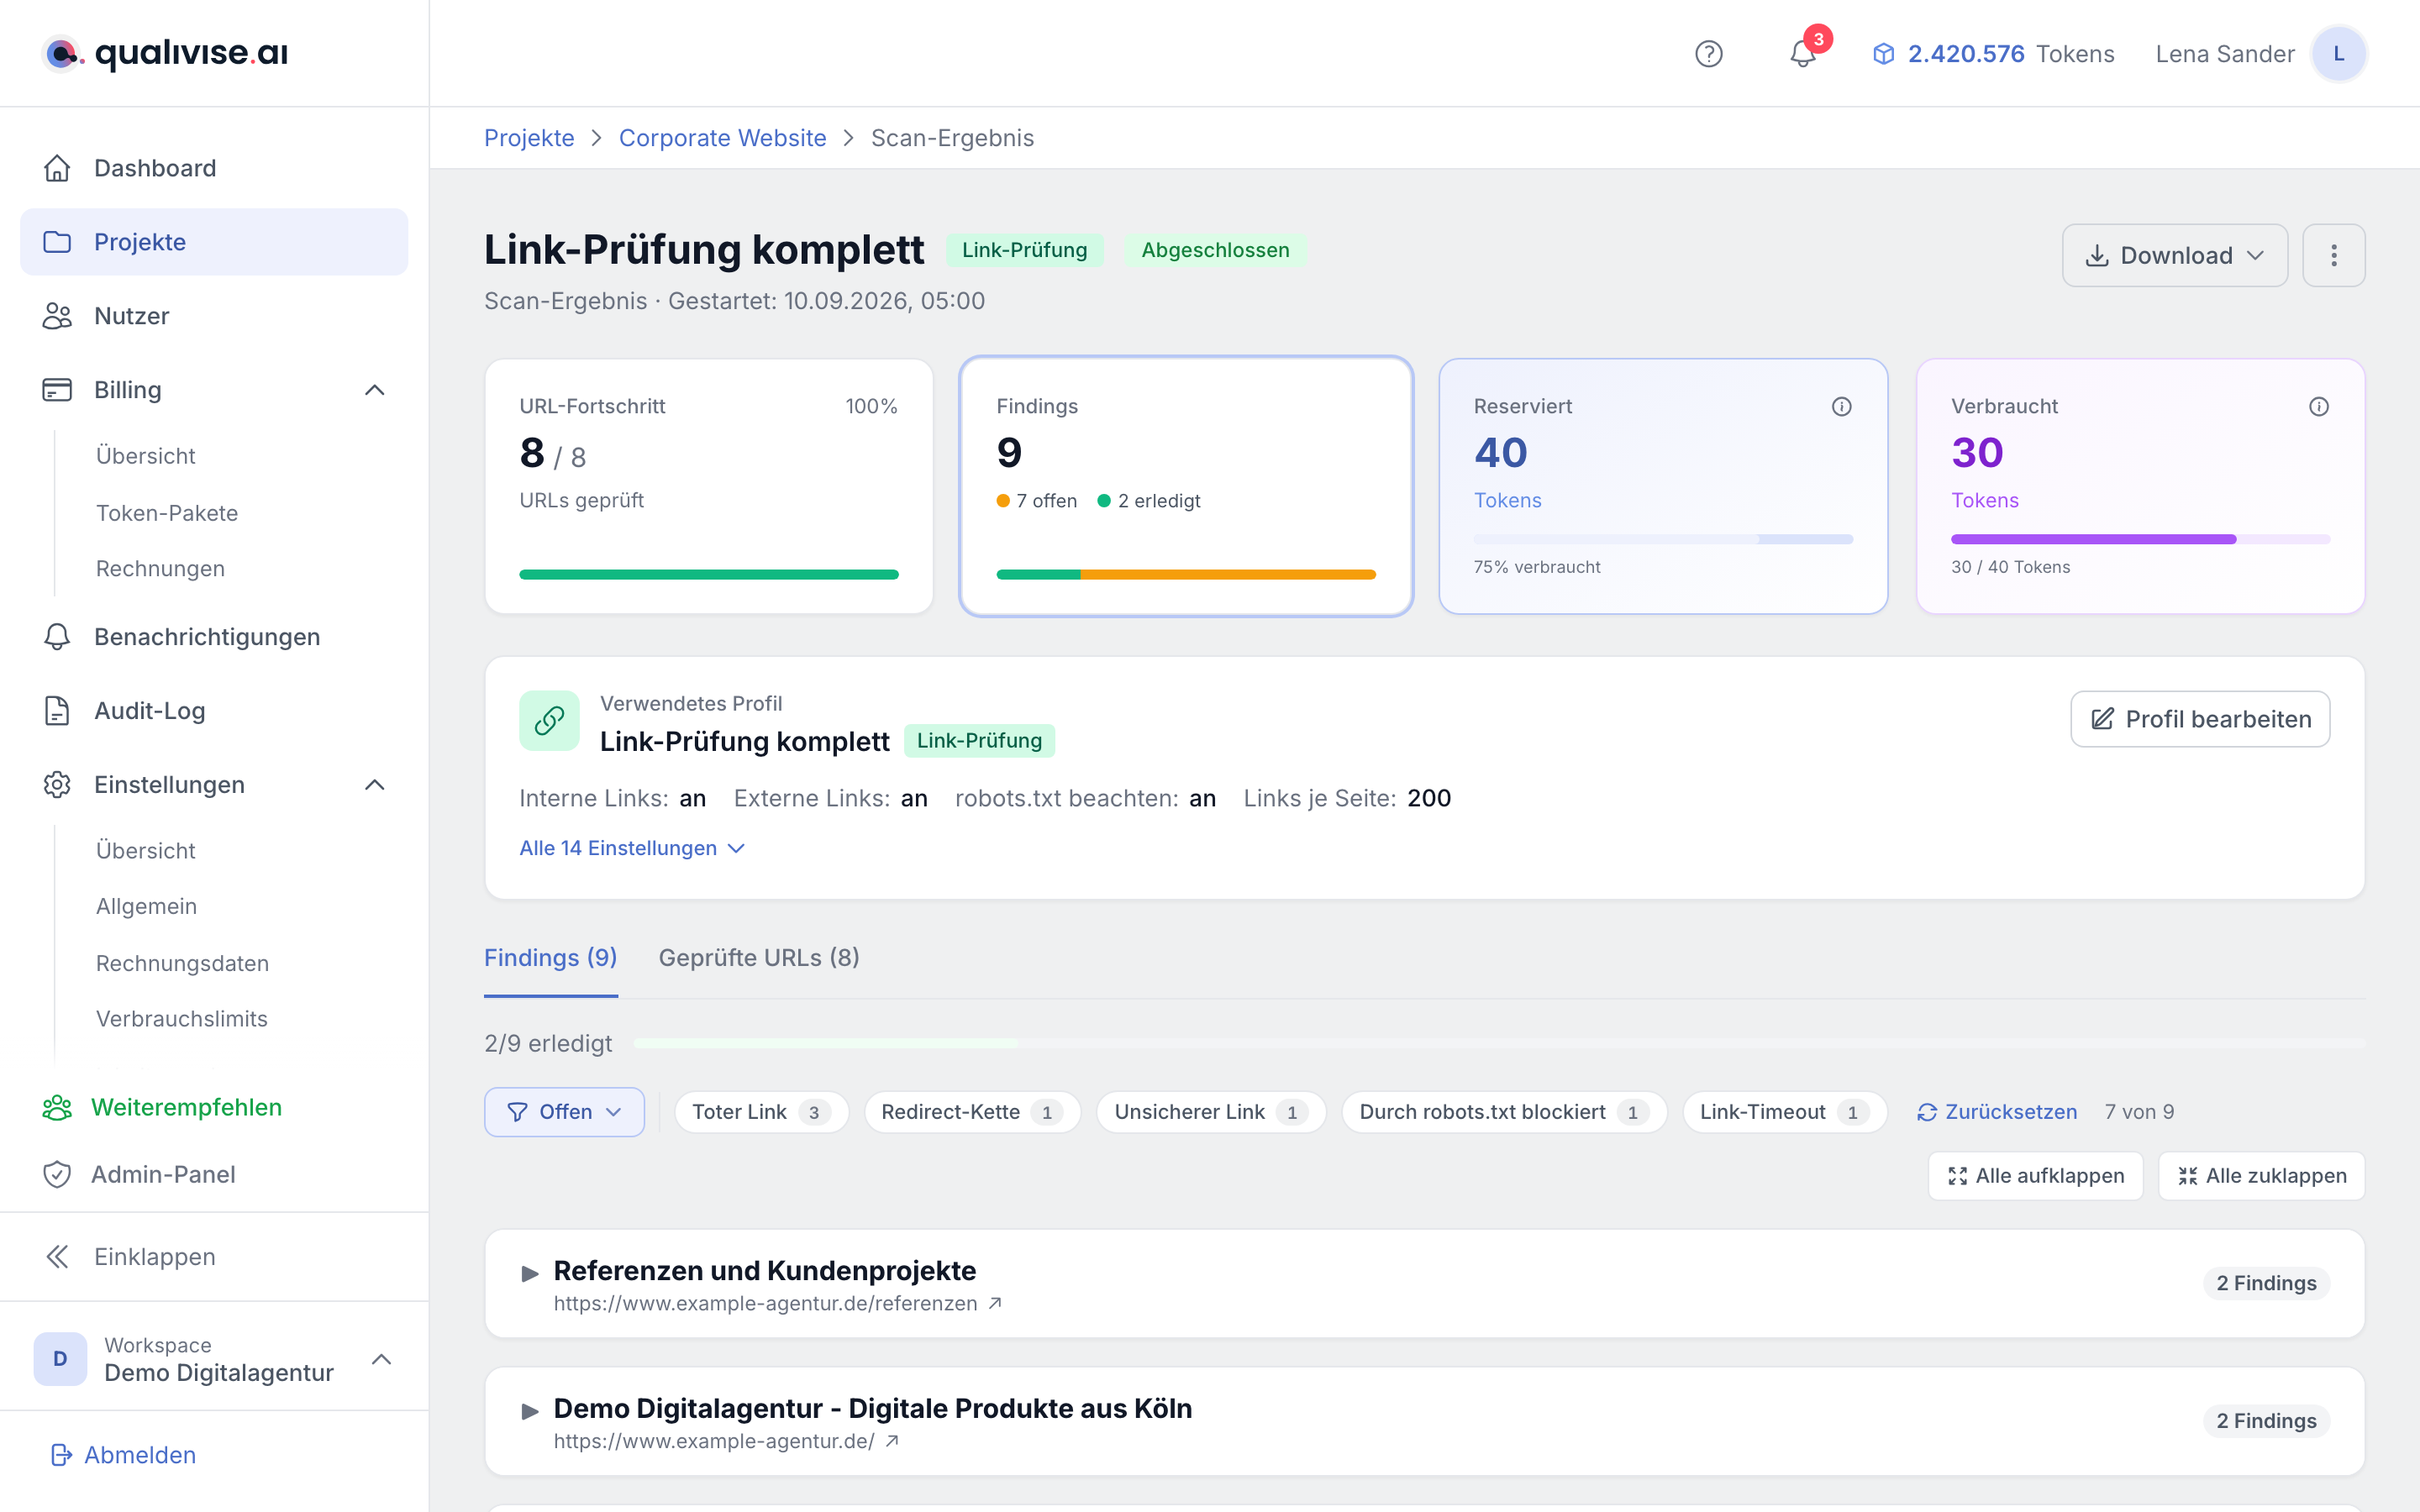
Task: Select the Findings (9) tab
Action: pyautogui.click(x=550, y=958)
